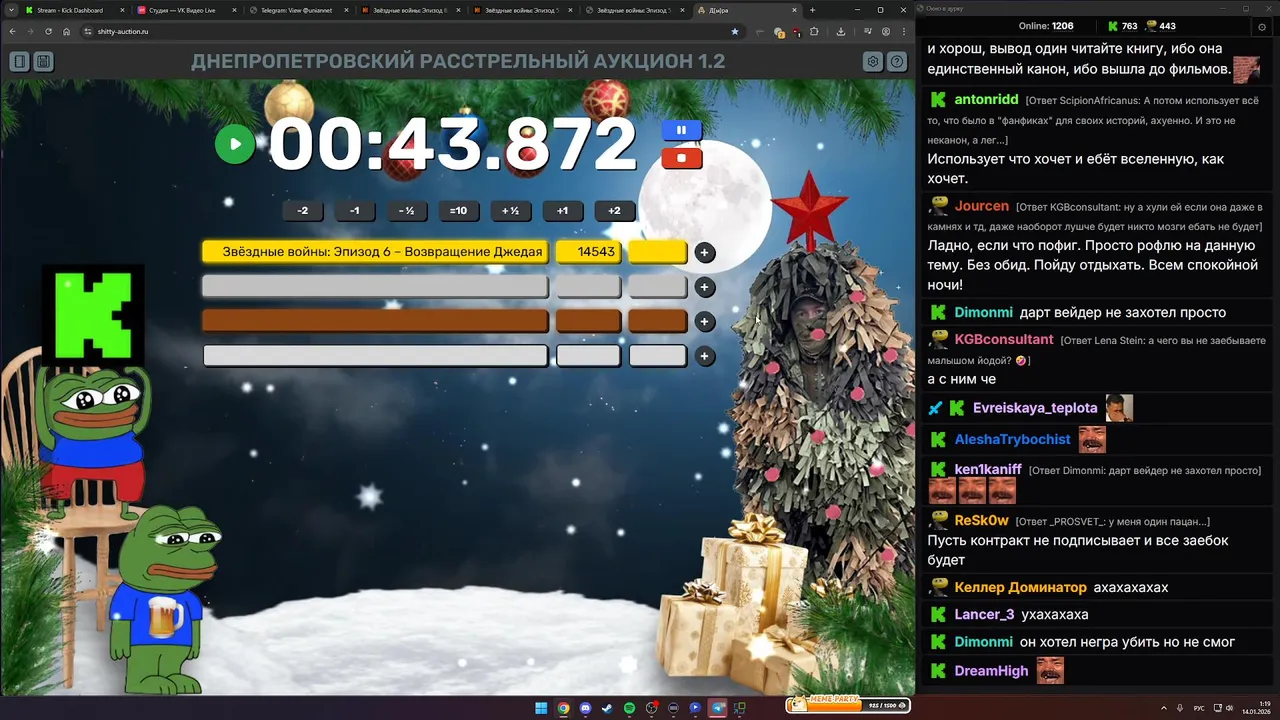The image size is (1280, 720).
Task: Open Steam from the taskbar
Action: (607, 708)
